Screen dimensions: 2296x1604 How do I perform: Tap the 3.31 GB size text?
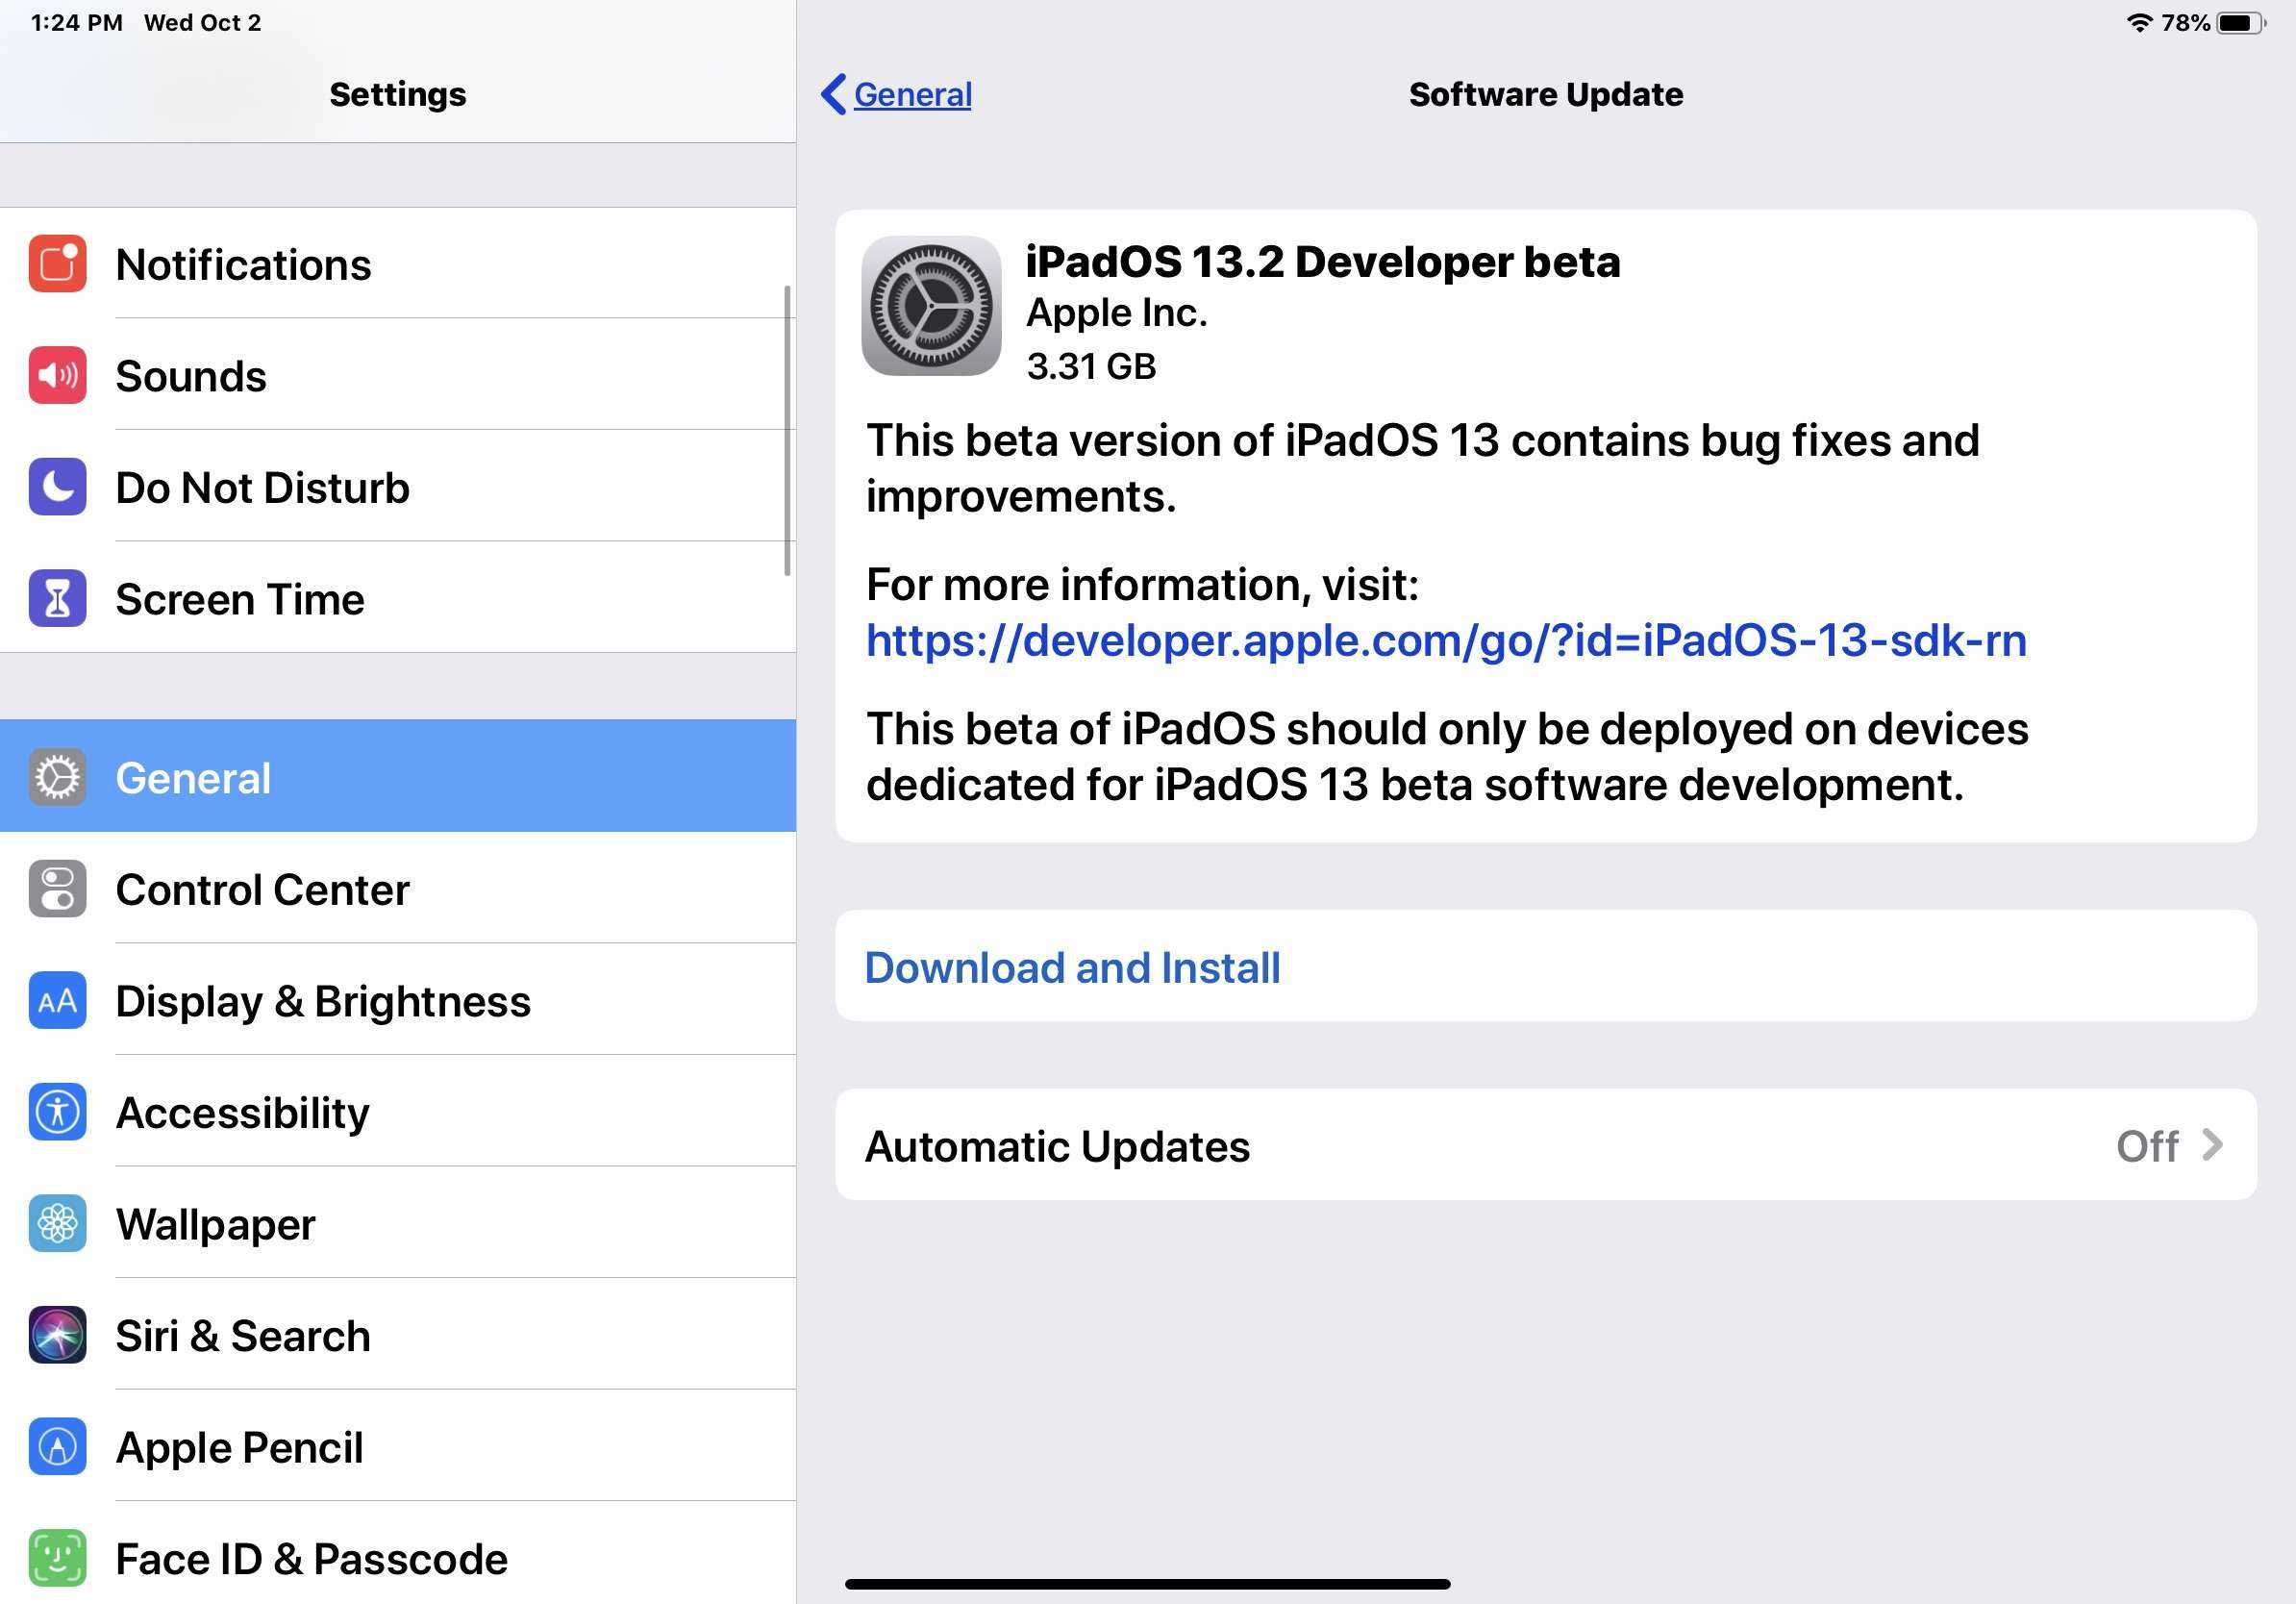(1091, 366)
